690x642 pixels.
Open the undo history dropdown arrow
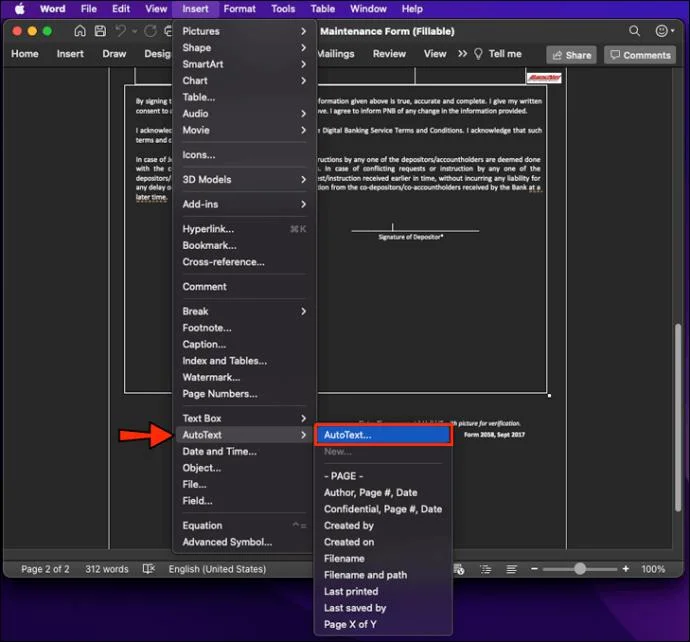(x=134, y=31)
